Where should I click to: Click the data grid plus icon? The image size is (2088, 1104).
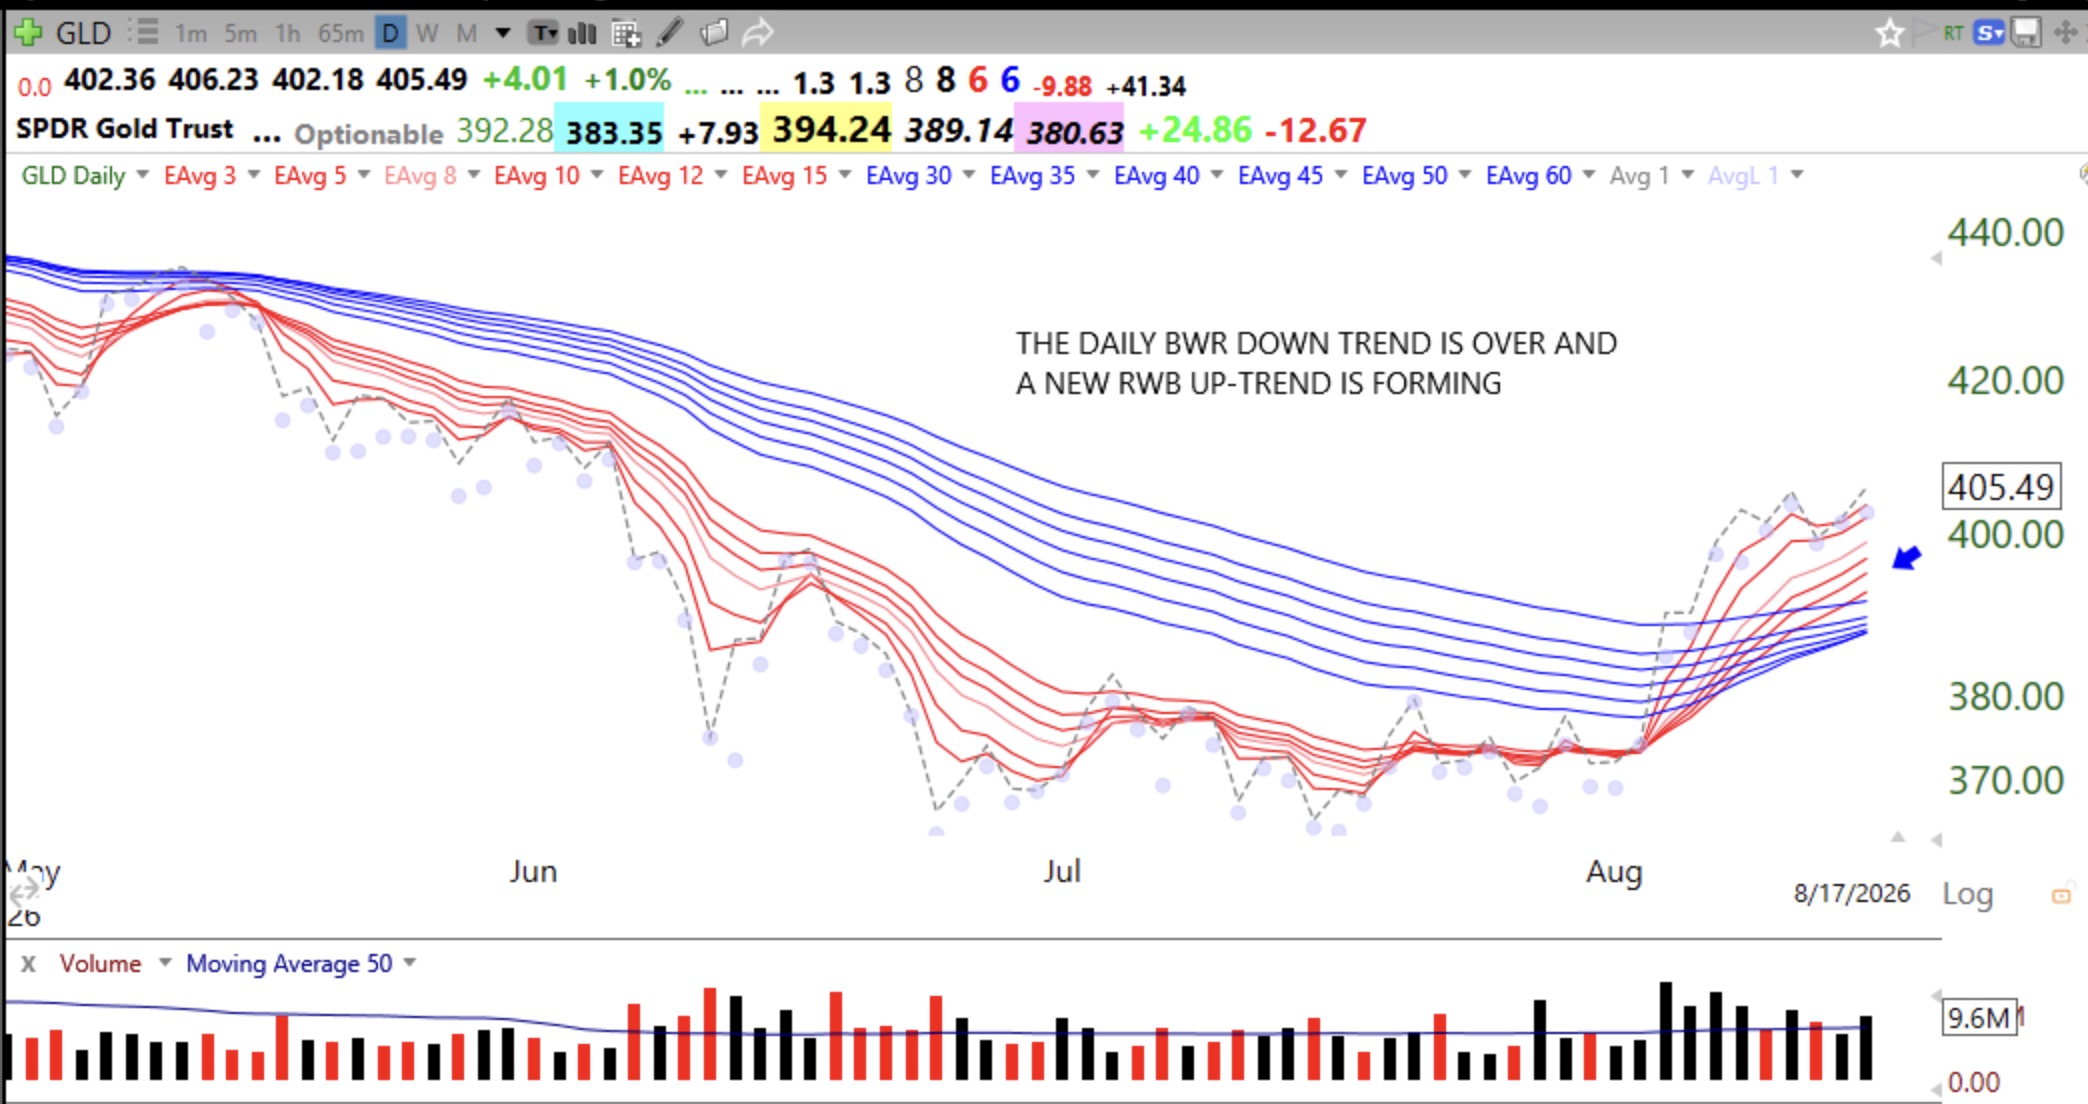[x=626, y=34]
